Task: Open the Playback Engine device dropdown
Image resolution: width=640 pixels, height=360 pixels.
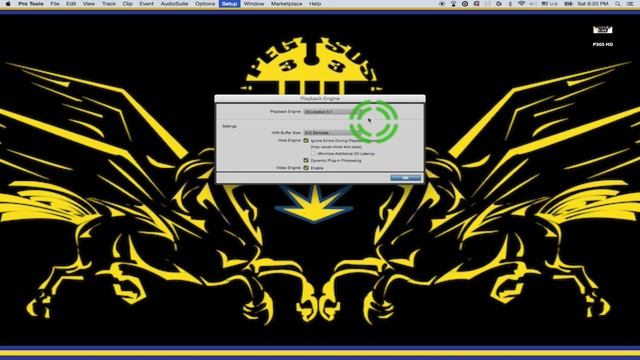Action: (x=334, y=111)
